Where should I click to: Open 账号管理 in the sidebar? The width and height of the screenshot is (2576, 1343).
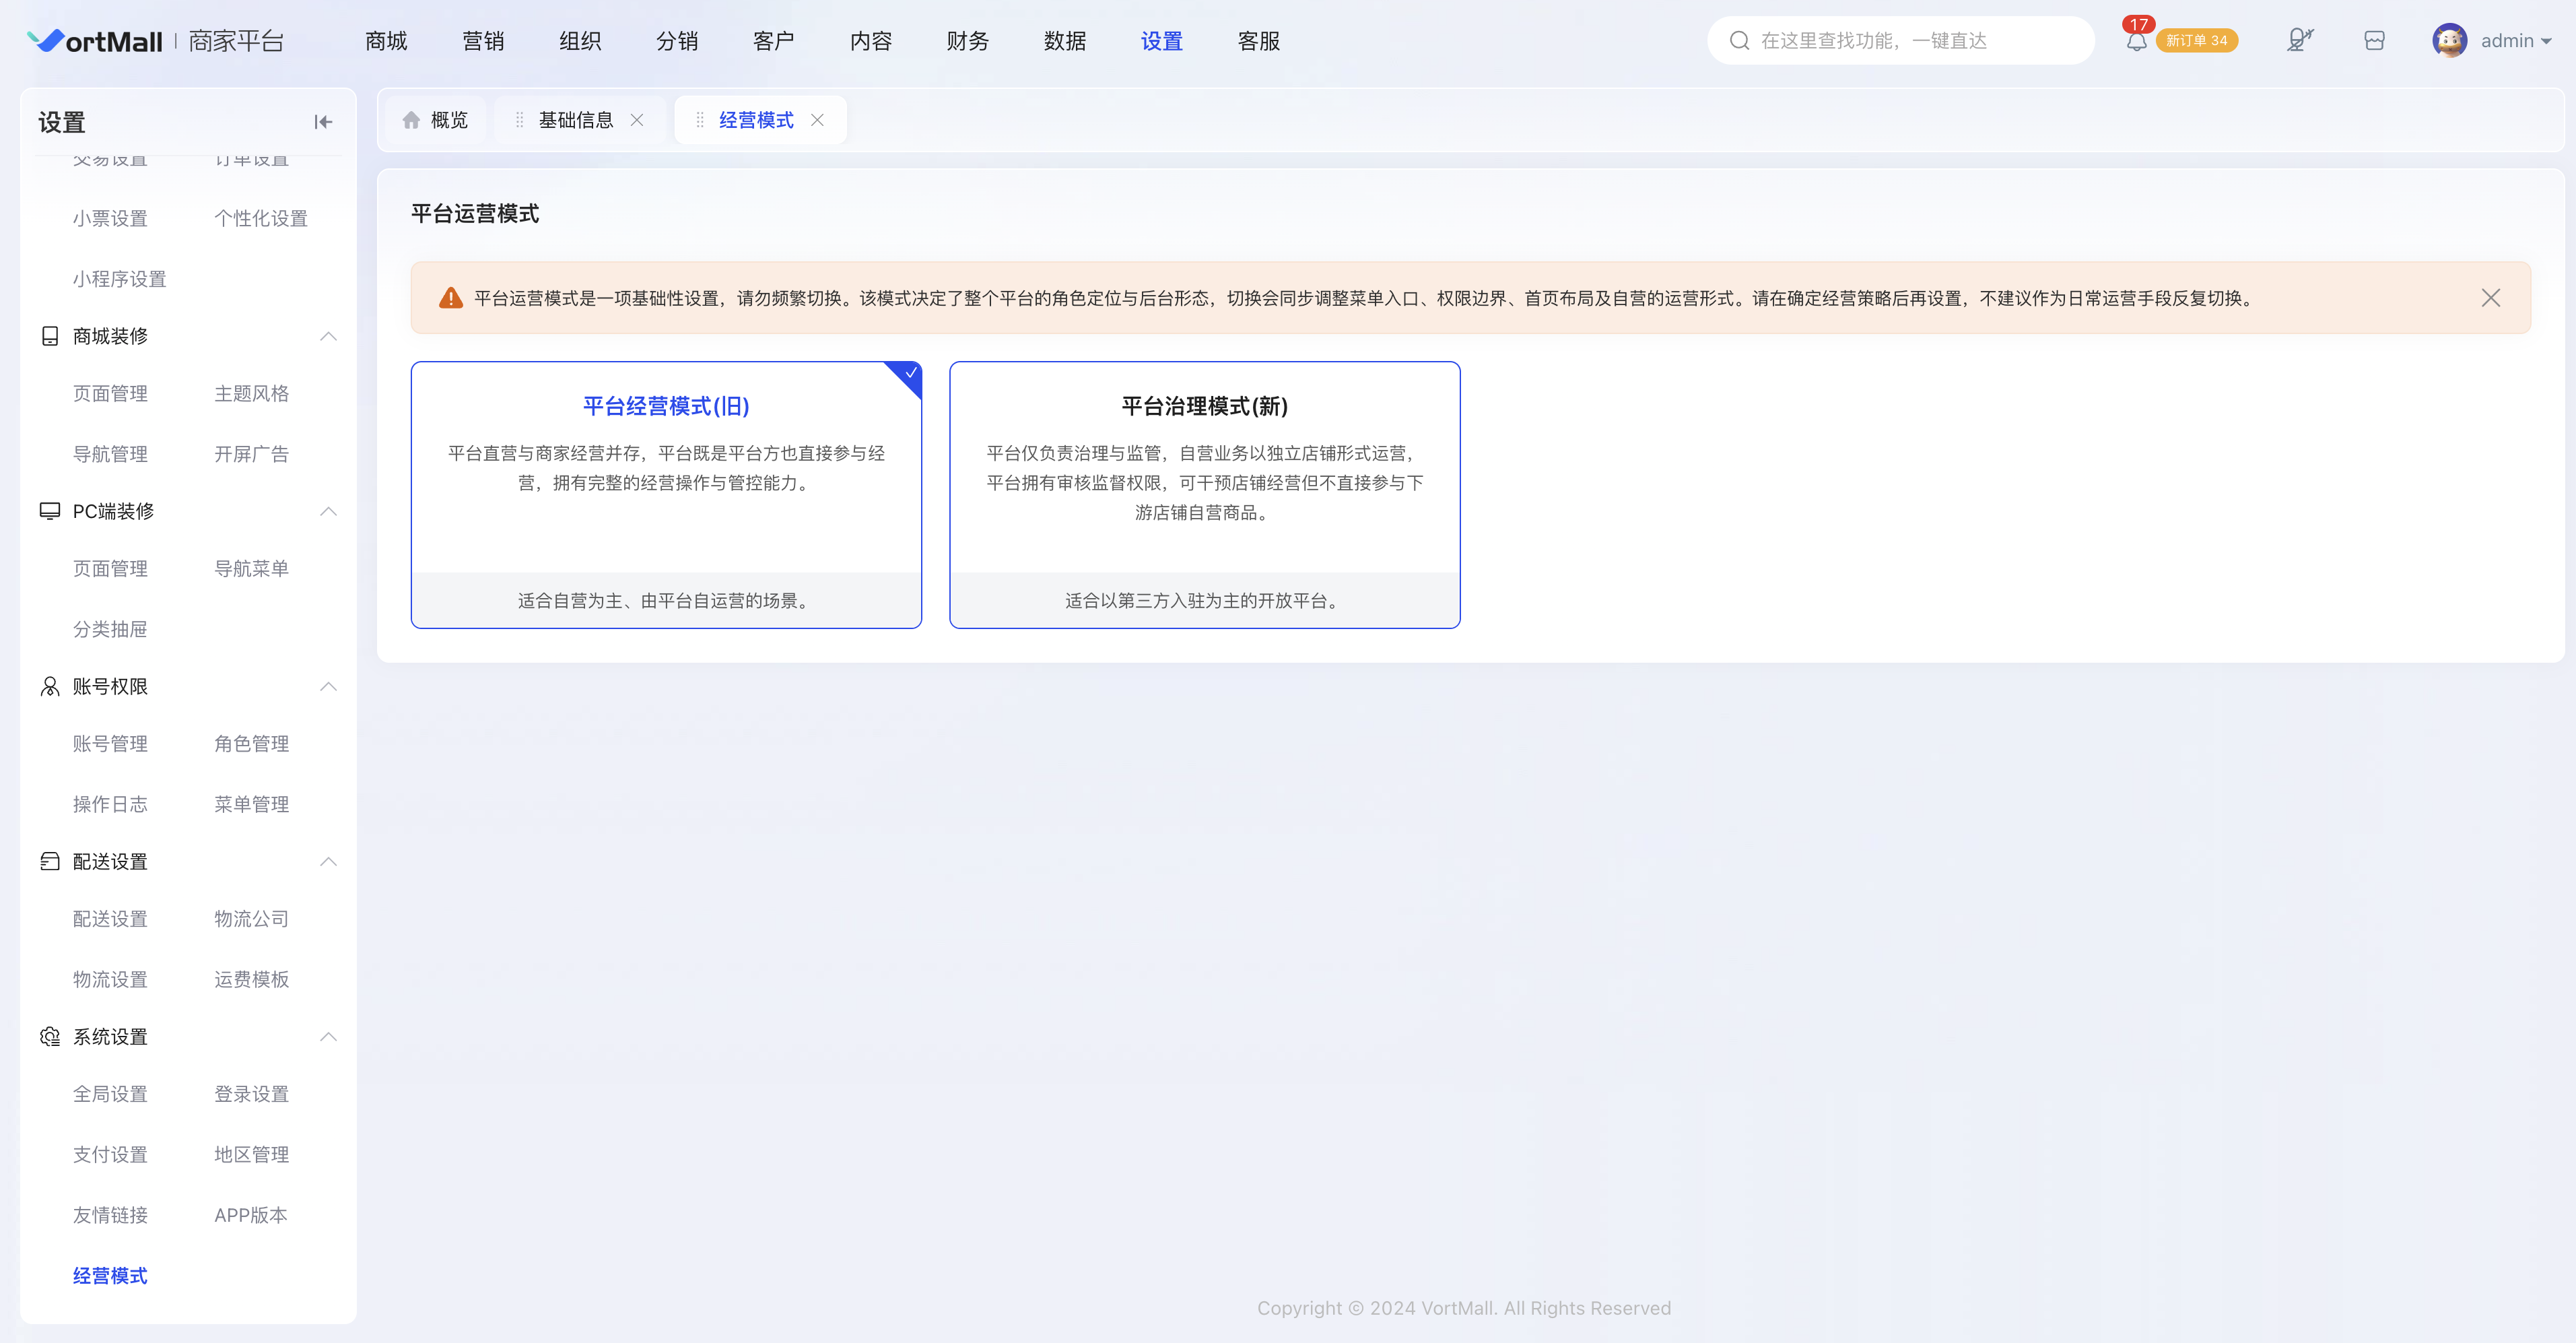coord(110,743)
